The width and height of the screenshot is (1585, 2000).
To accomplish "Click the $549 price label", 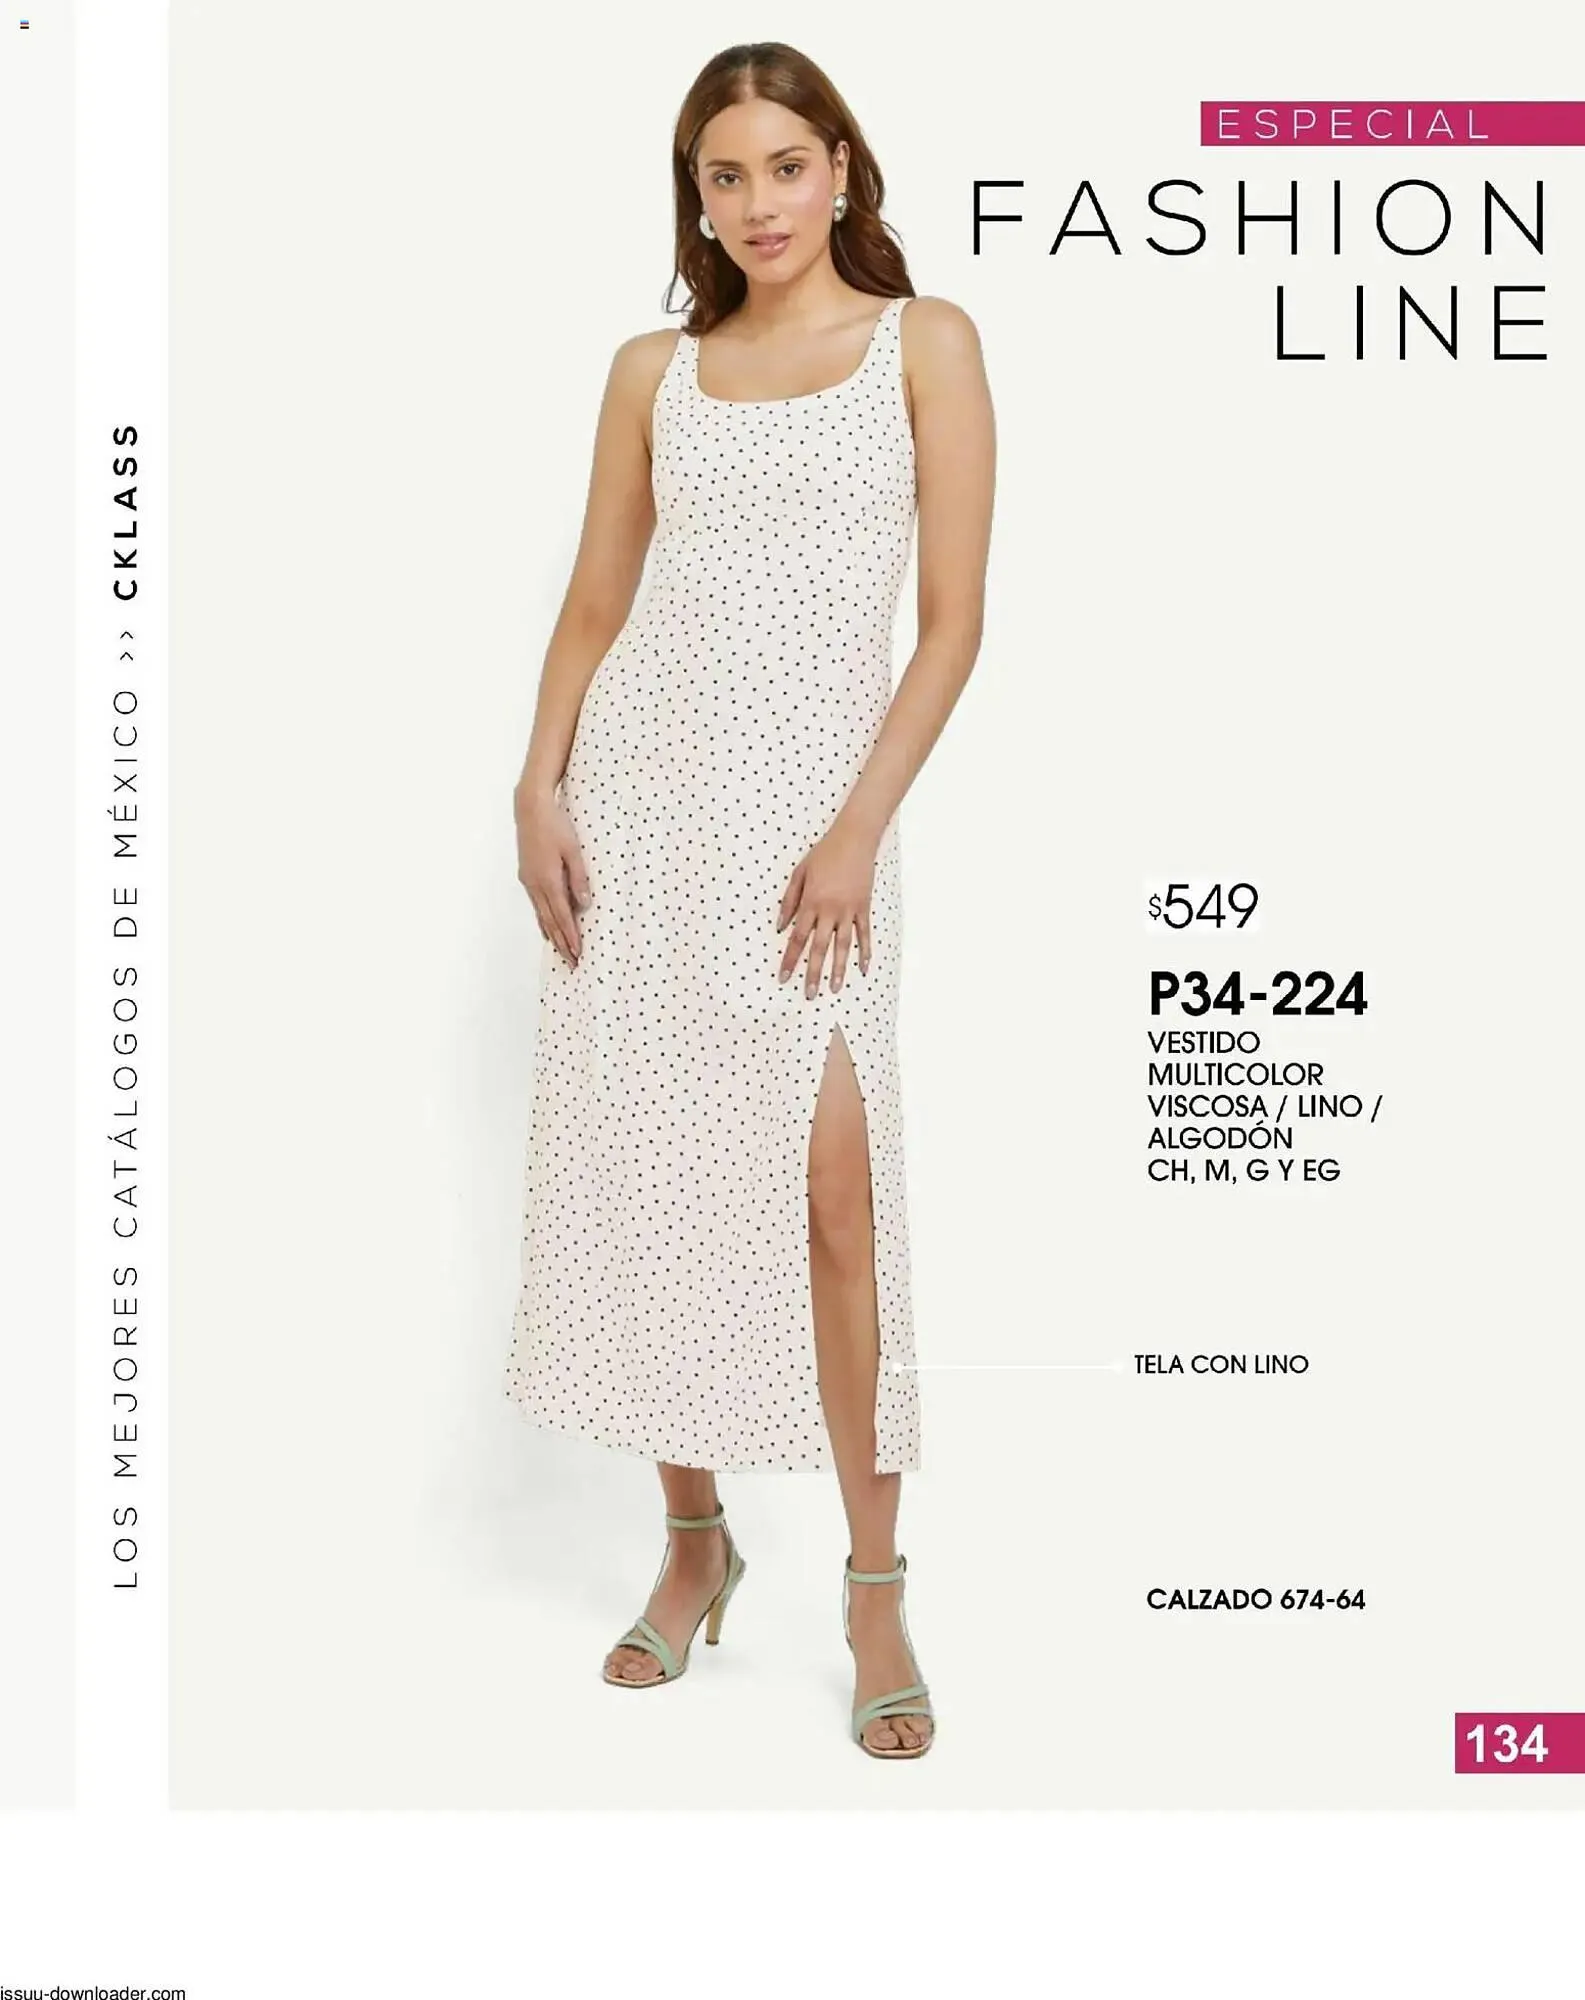I will tap(1202, 907).
